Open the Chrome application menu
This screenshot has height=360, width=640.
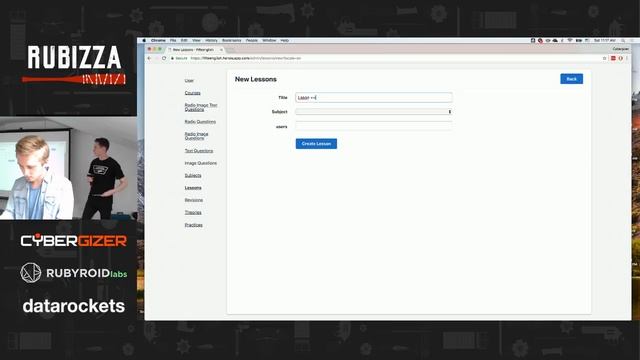tap(158, 40)
